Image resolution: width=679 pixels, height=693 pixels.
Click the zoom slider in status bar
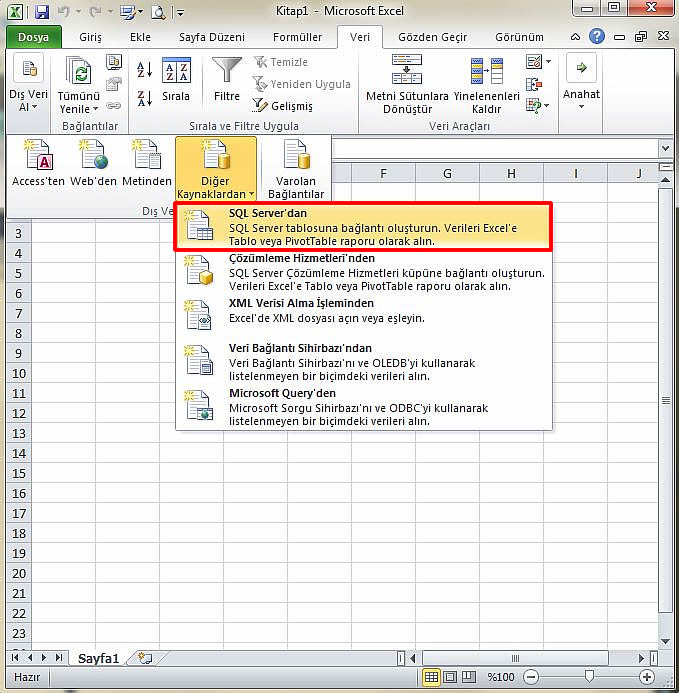590,677
